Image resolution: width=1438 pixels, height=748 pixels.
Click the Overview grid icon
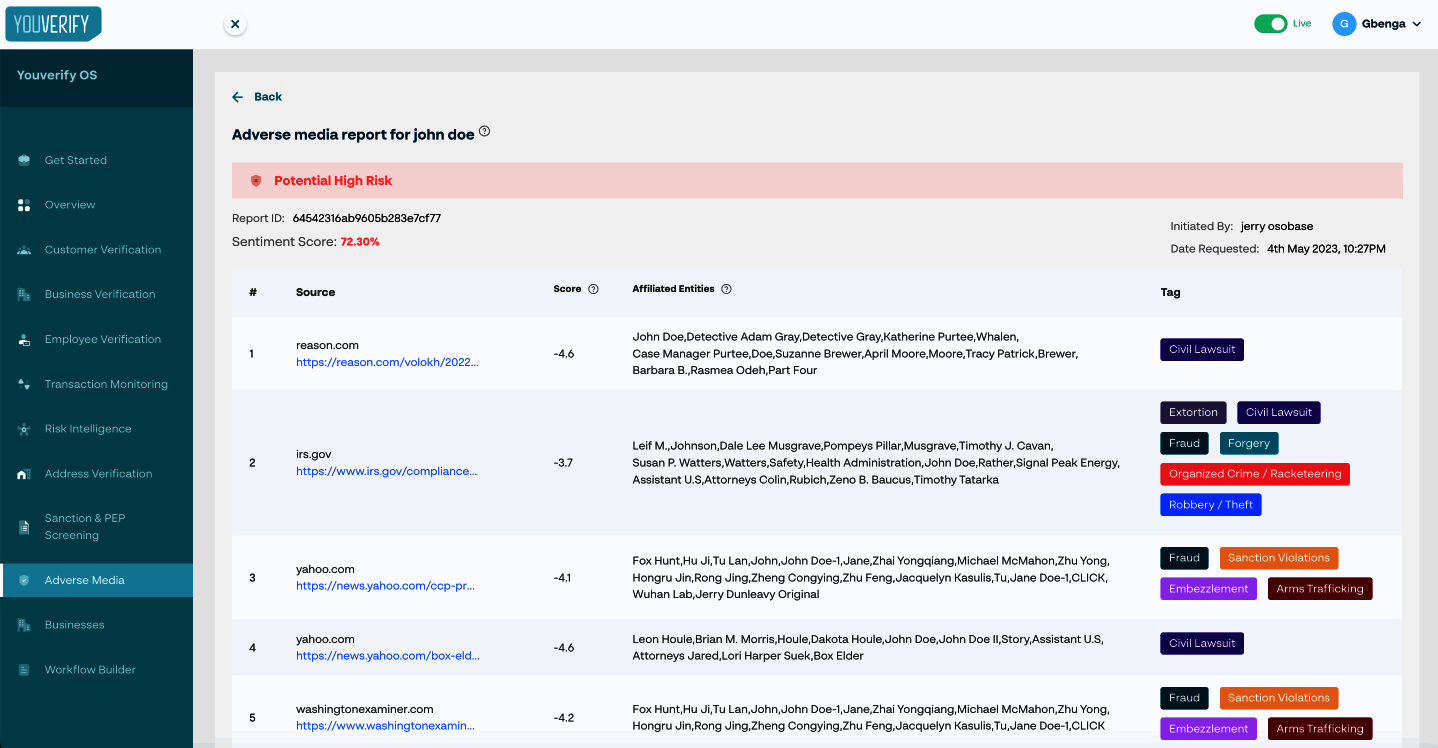(x=24, y=205)
